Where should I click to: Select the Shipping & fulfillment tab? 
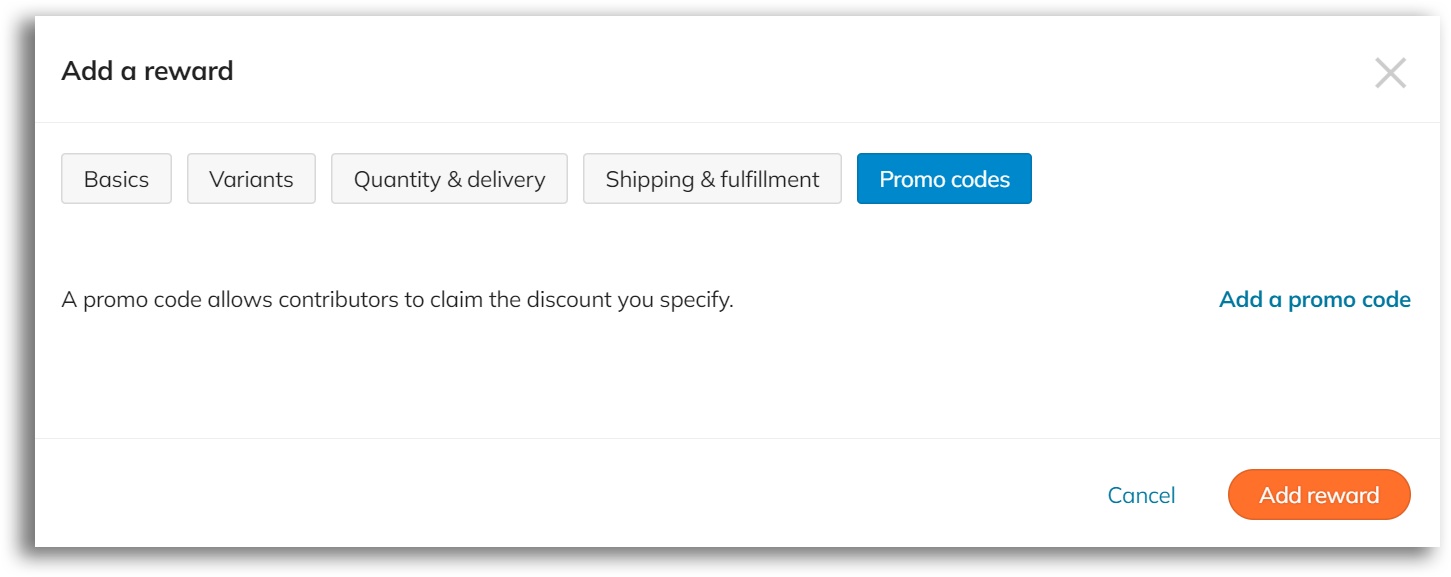(x=712, y=179)
